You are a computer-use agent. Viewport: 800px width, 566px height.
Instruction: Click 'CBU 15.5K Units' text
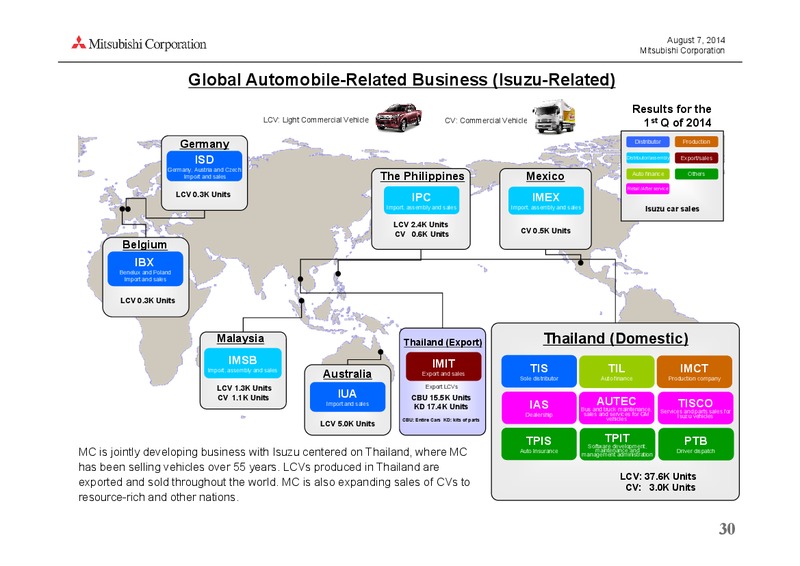pyautogui.click(x=441, y=398)
